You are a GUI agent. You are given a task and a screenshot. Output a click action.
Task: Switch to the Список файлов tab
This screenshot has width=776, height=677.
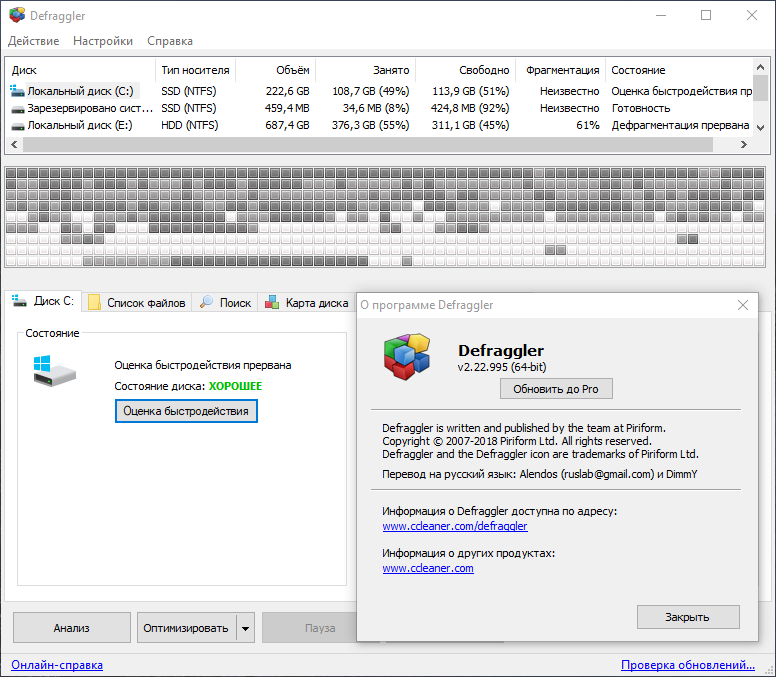138,302
